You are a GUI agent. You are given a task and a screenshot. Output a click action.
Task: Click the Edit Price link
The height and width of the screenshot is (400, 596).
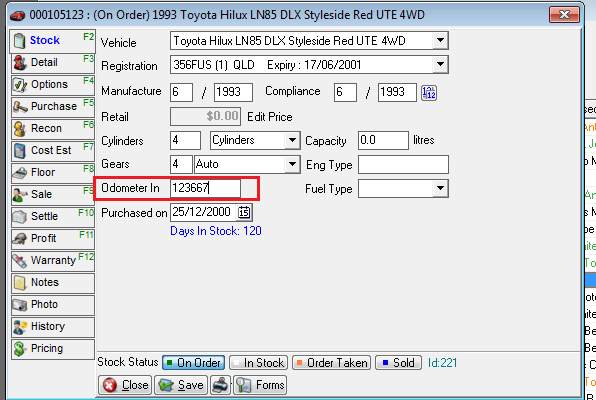pyautogui.click(x=269, y=117)
